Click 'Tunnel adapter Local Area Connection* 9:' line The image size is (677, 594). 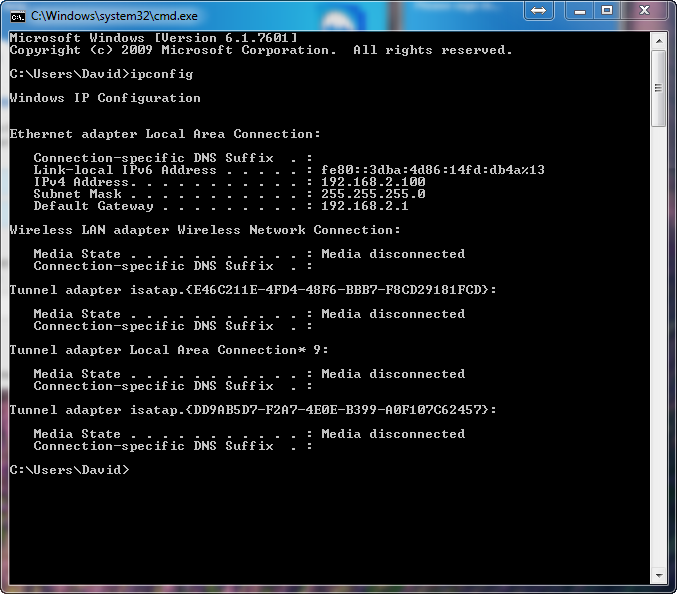(x=169, y=350)
